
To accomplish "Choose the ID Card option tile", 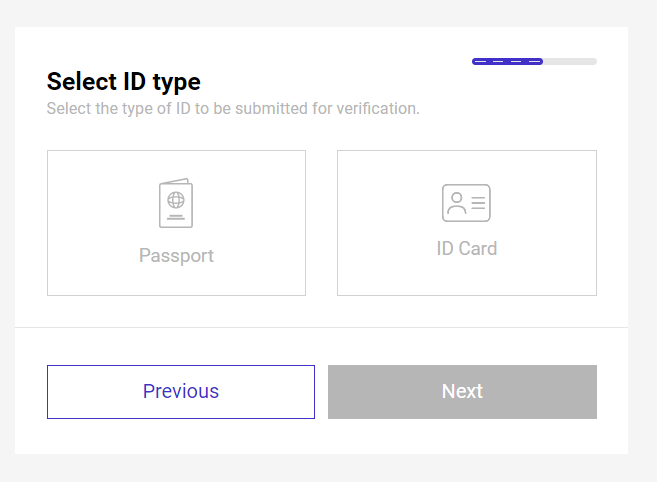I will (x=467, y=223).
